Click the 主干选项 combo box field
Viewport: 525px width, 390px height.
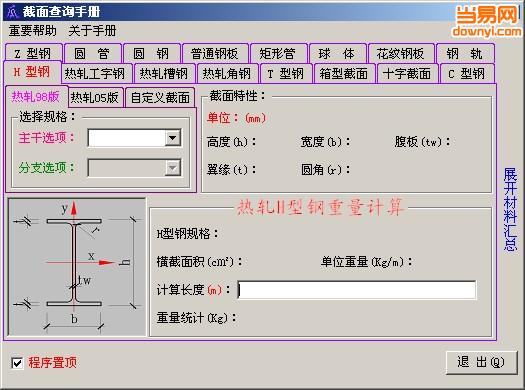click(x=135, y=138)
